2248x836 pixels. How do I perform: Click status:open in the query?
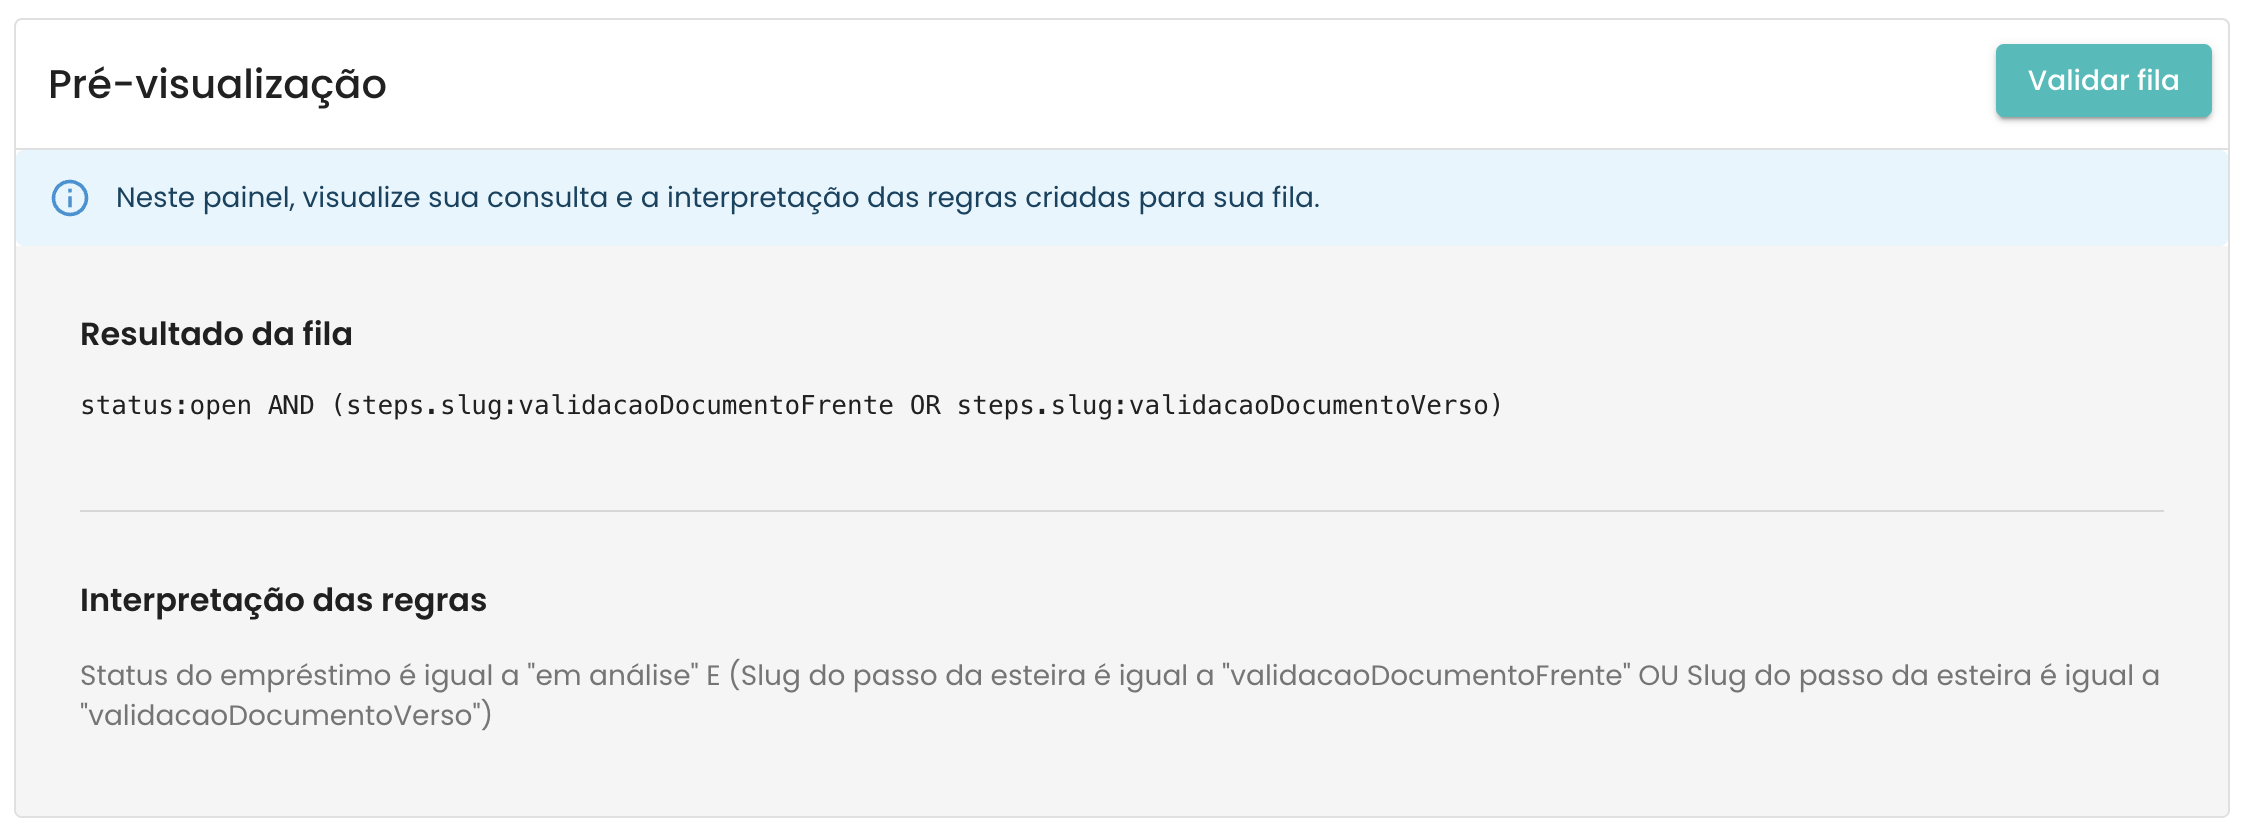pos(166,405)
